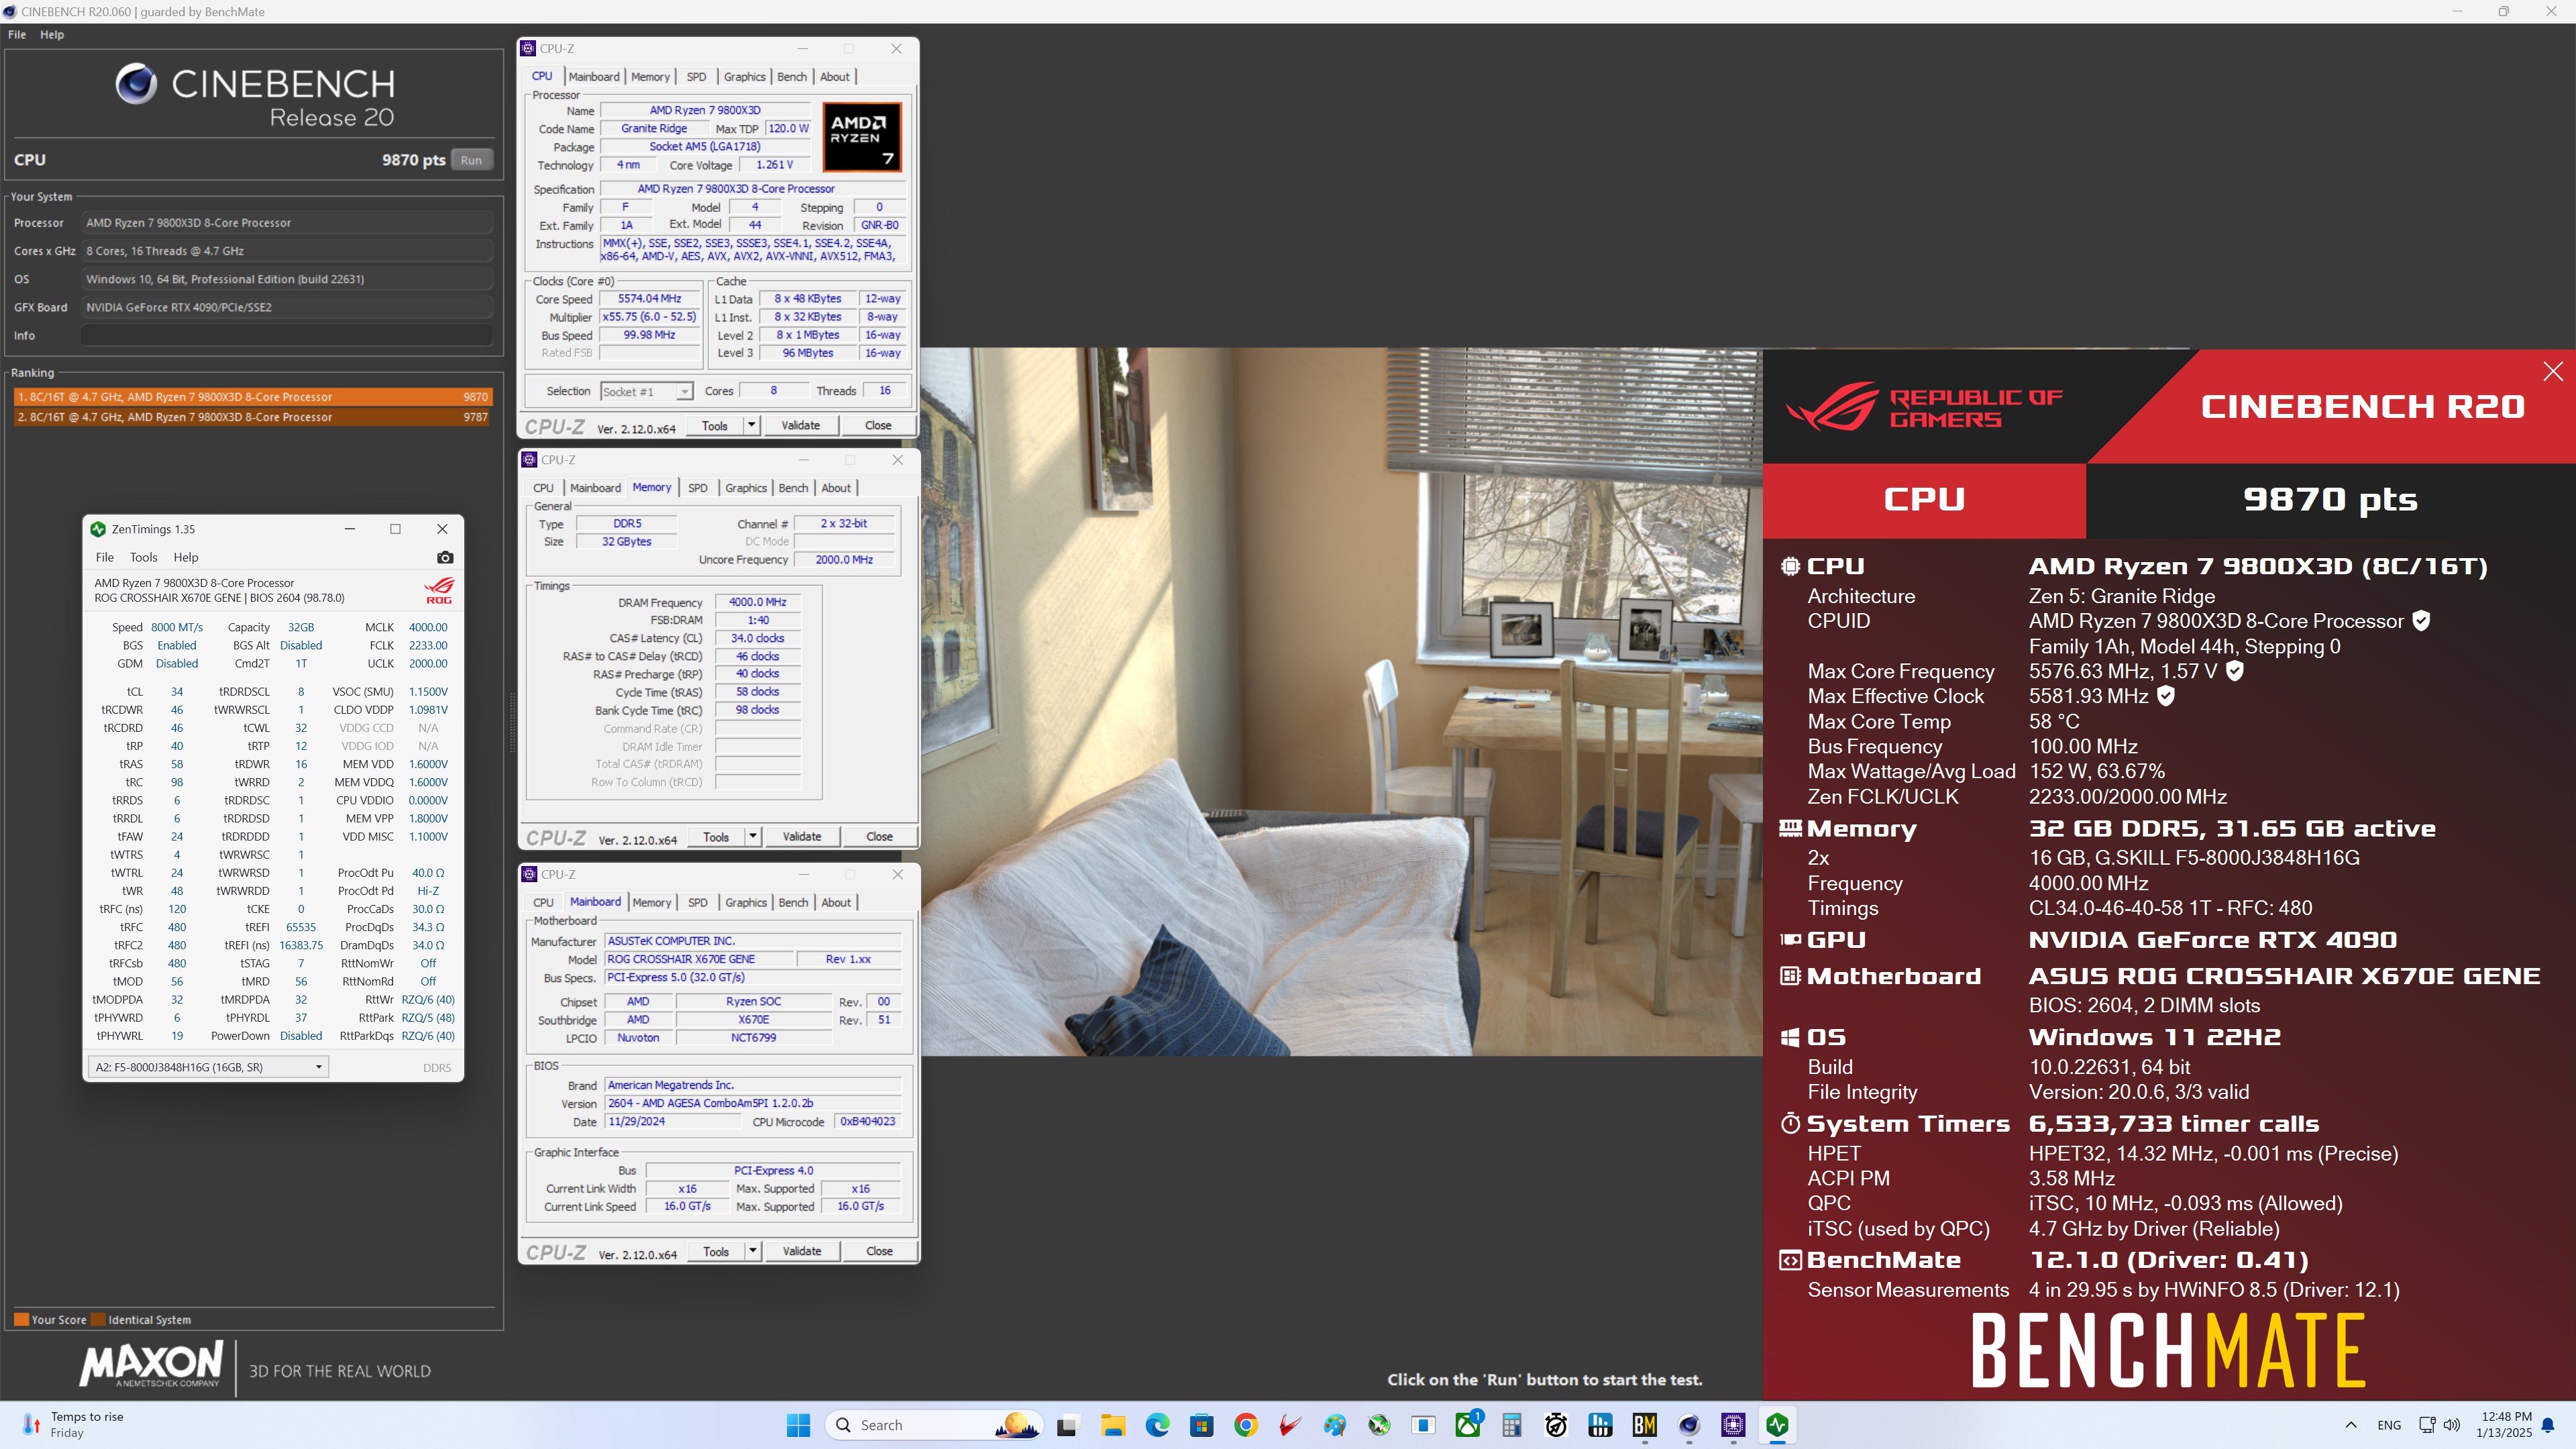
Task: Click the Cinebench Info input field
Action: click(287, 335)
